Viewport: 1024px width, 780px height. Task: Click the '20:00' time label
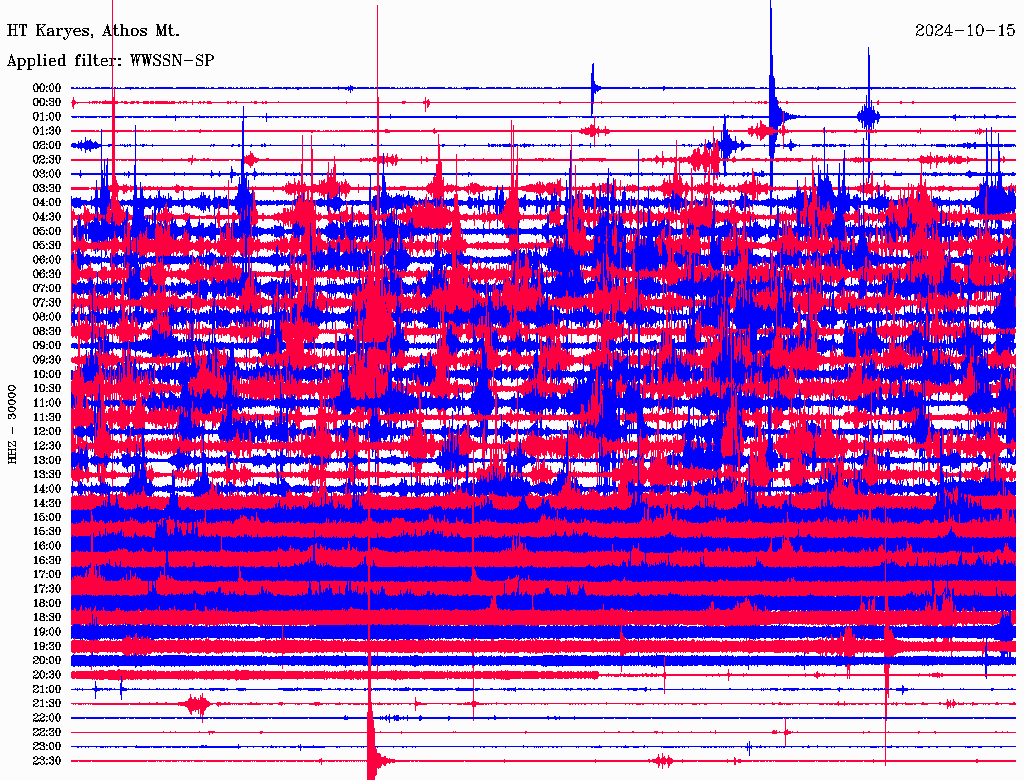pyautogui.click(x=47, y=660)
